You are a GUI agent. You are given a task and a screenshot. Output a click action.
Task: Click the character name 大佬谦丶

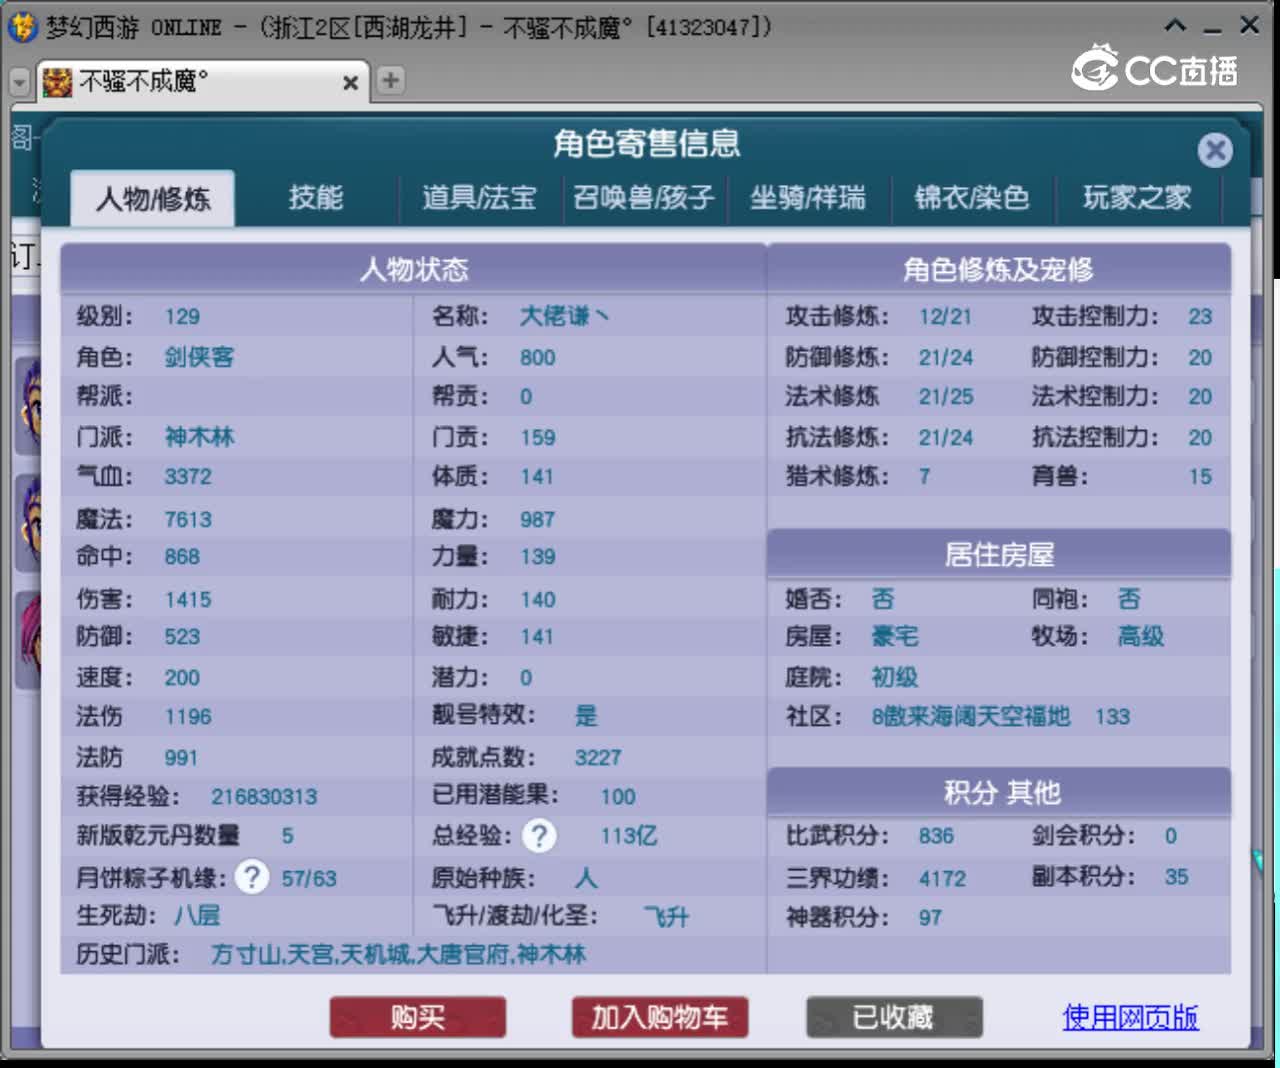(564, 316)
